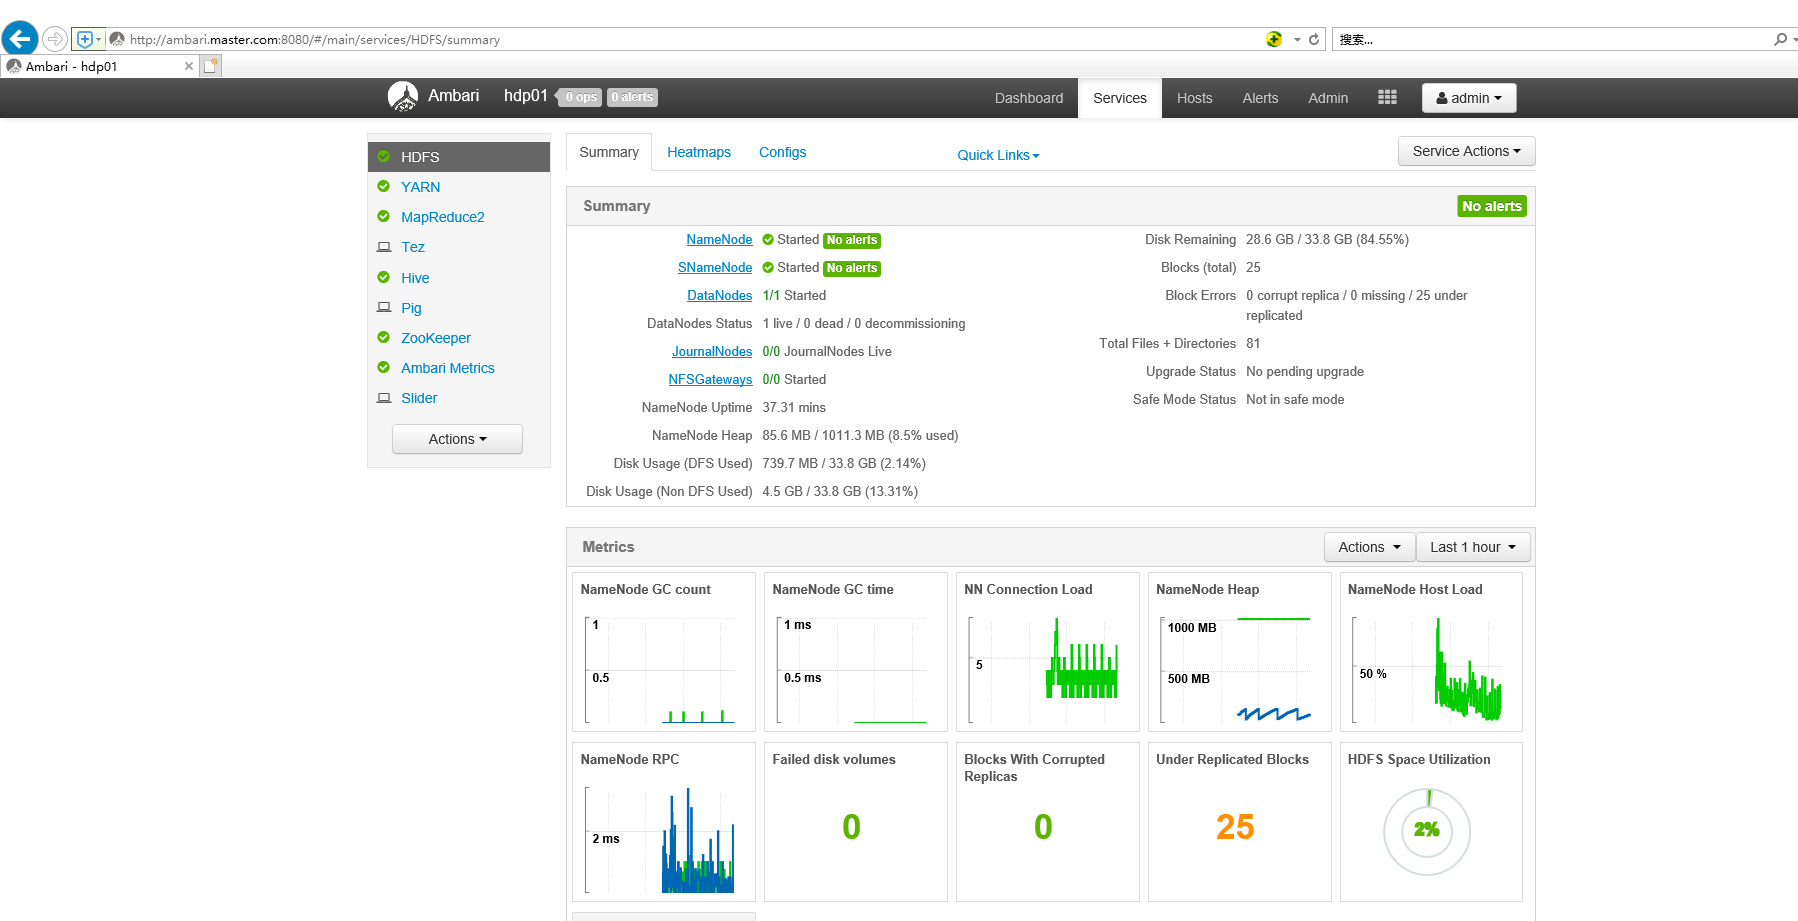Expand Quick Links dropdown
This screenshot has height=921, width=1798.
pos(998,155)
